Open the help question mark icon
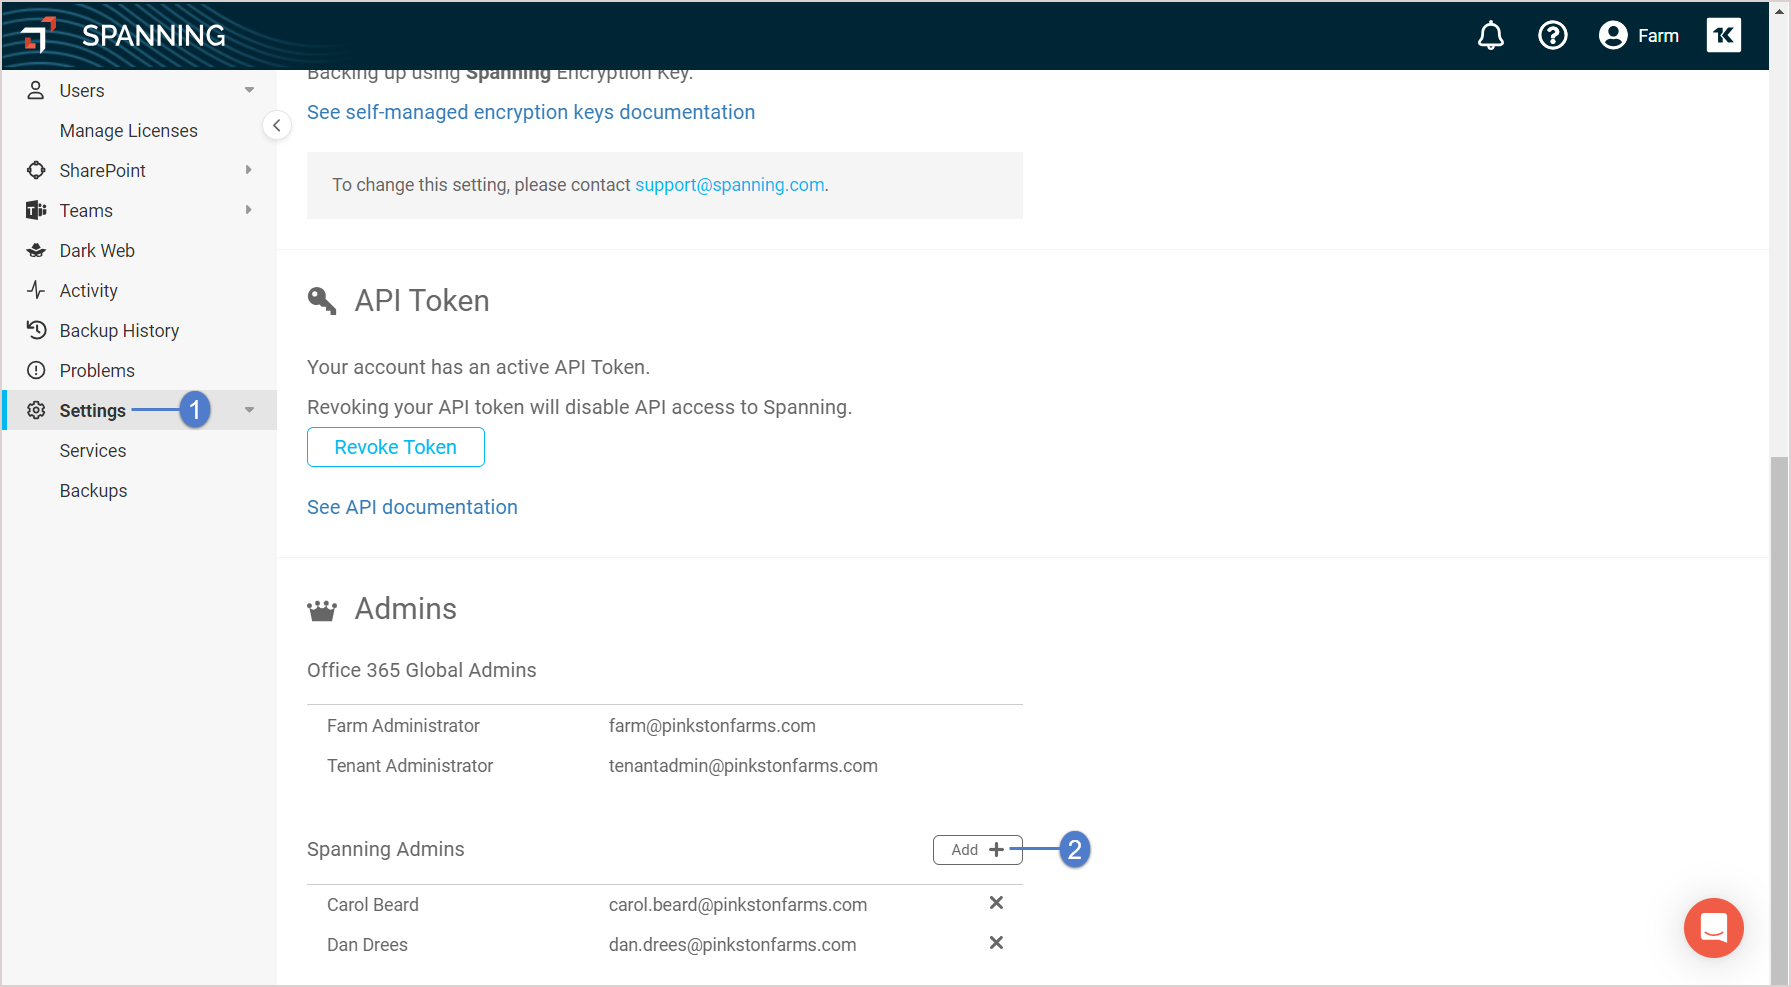This screenshot has width=1791, height=987. coord(1552,36)
